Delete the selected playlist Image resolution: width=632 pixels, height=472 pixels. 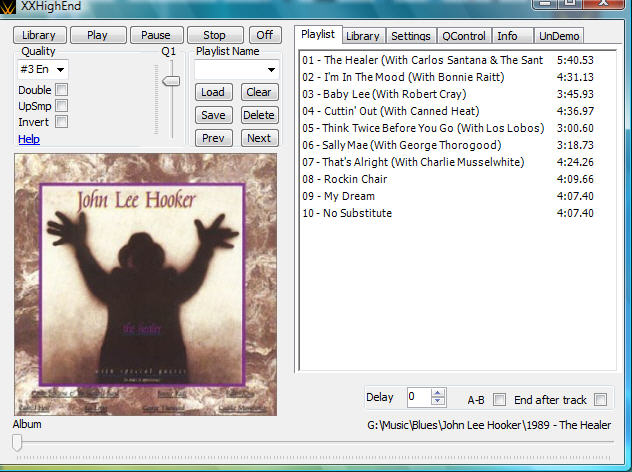coord(259,115)
